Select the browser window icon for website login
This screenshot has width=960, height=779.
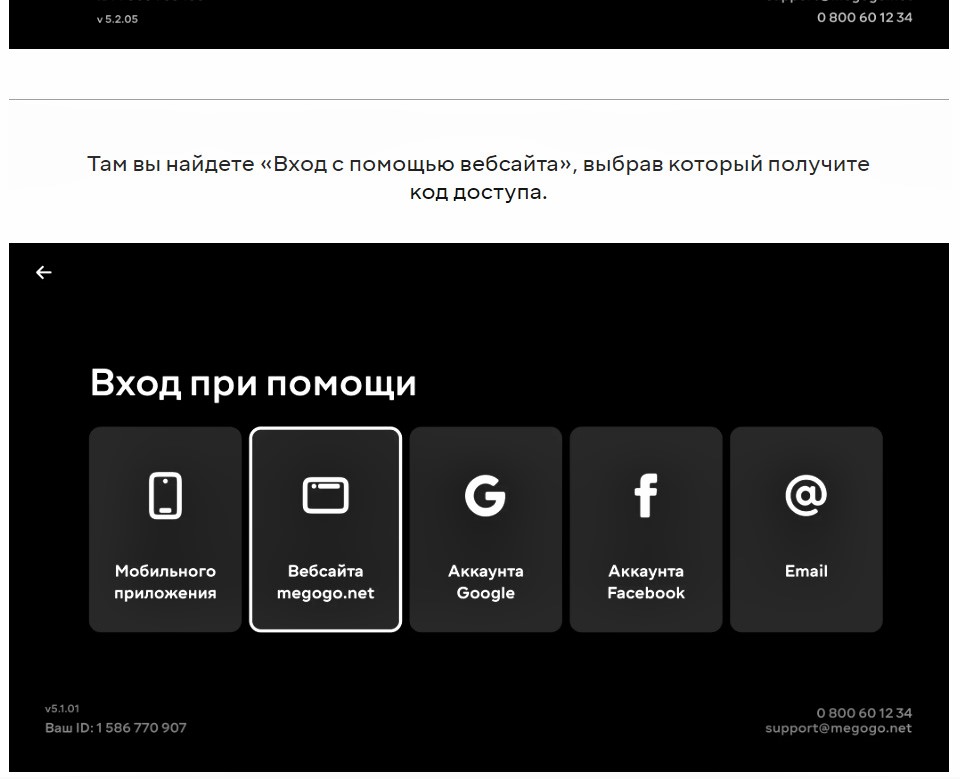click(326, 495)
